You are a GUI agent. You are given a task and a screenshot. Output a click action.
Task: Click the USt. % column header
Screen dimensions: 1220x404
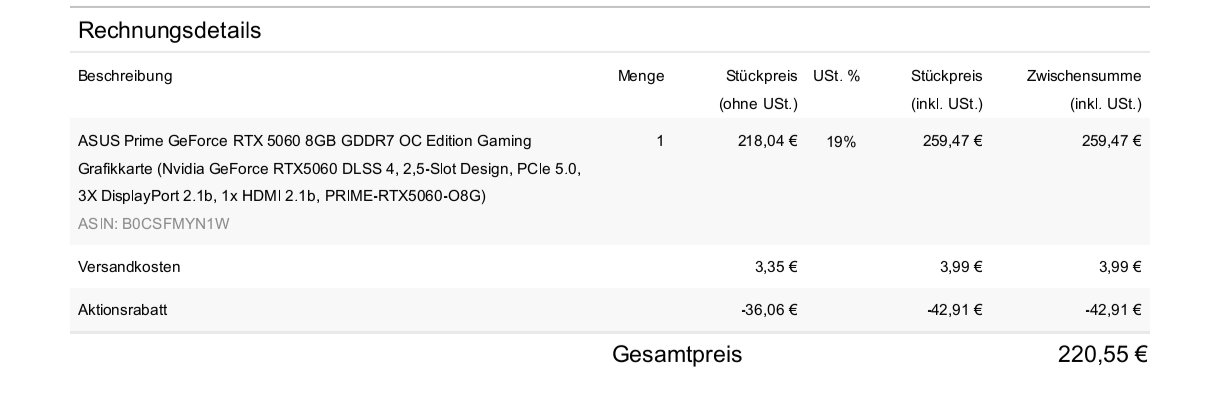pyautogui.click(x=836, y=76)
